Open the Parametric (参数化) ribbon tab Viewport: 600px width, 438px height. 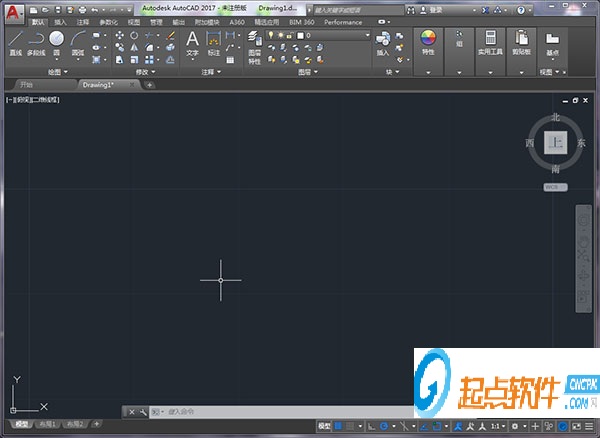click(x=108, y=22)
